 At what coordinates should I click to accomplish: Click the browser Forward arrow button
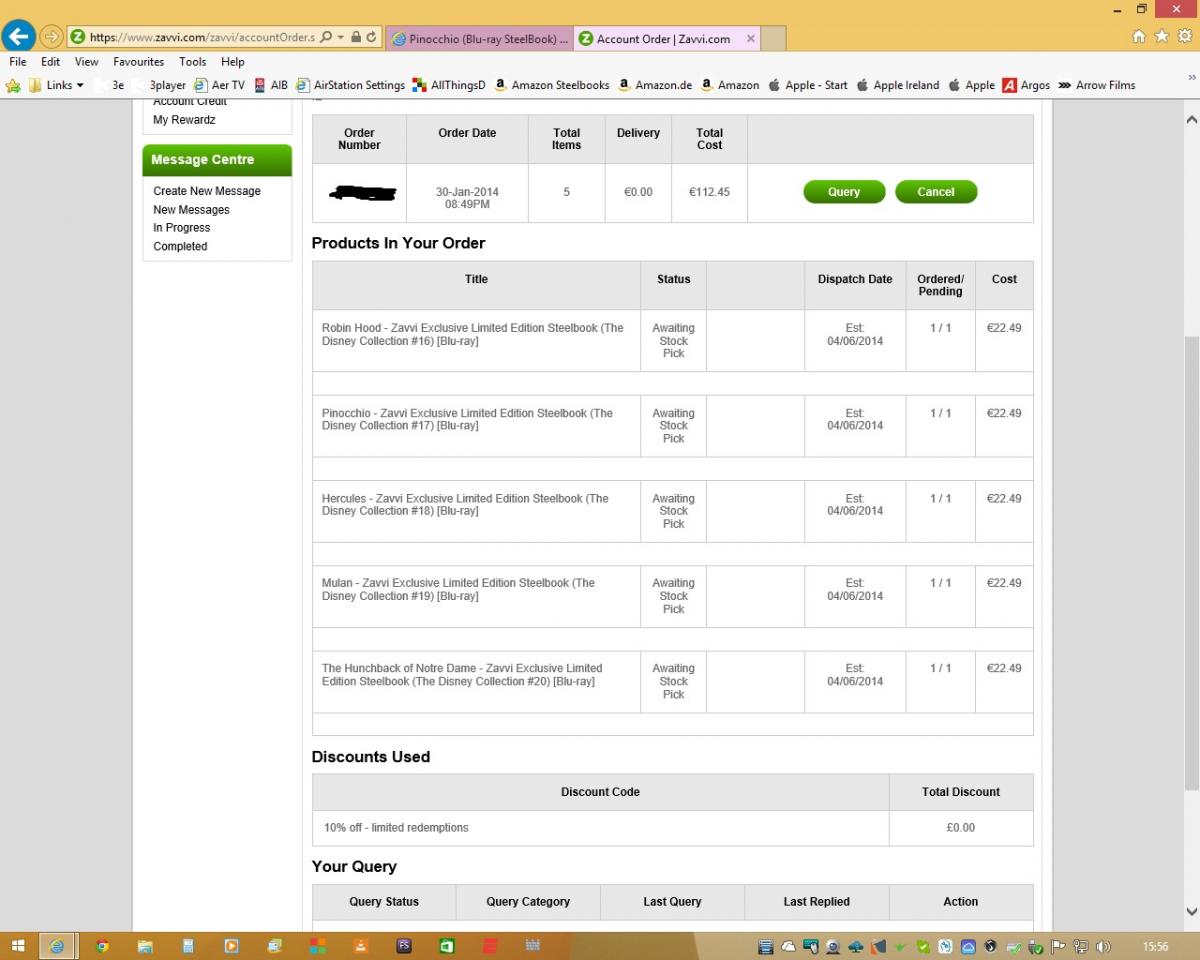point(51,38)
